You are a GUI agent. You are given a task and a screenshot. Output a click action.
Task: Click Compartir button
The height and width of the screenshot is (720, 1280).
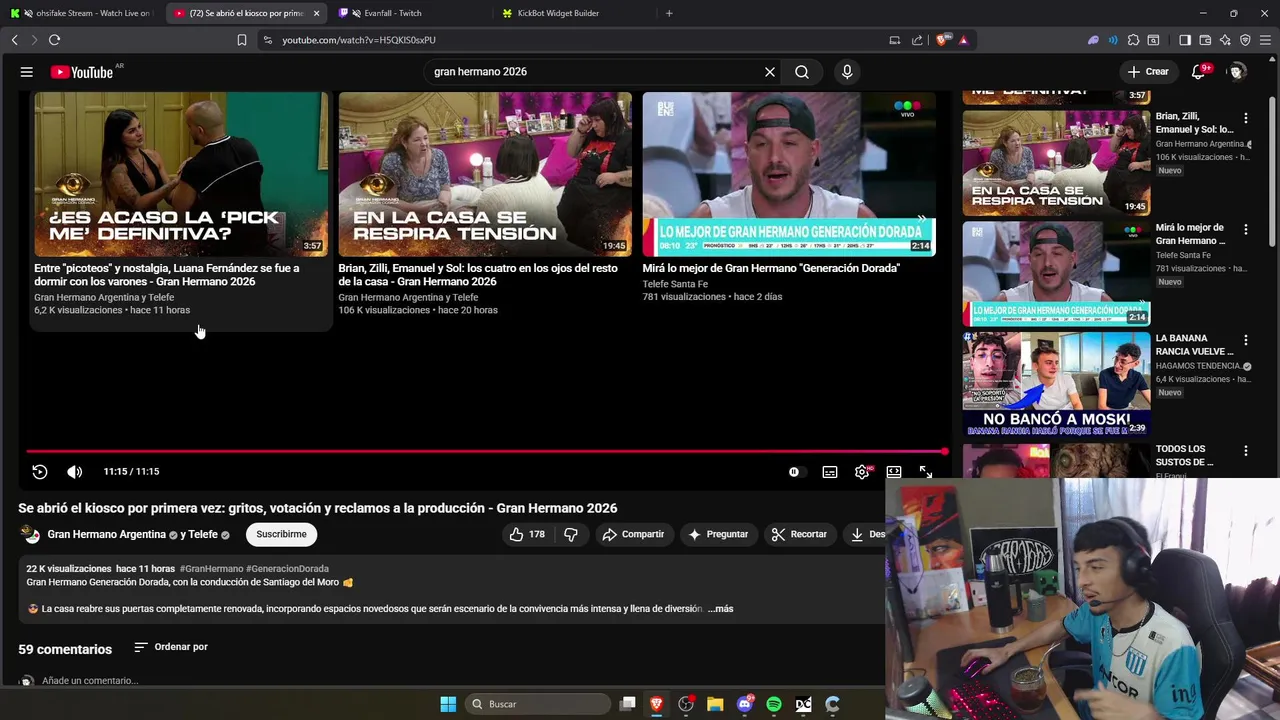633,534
